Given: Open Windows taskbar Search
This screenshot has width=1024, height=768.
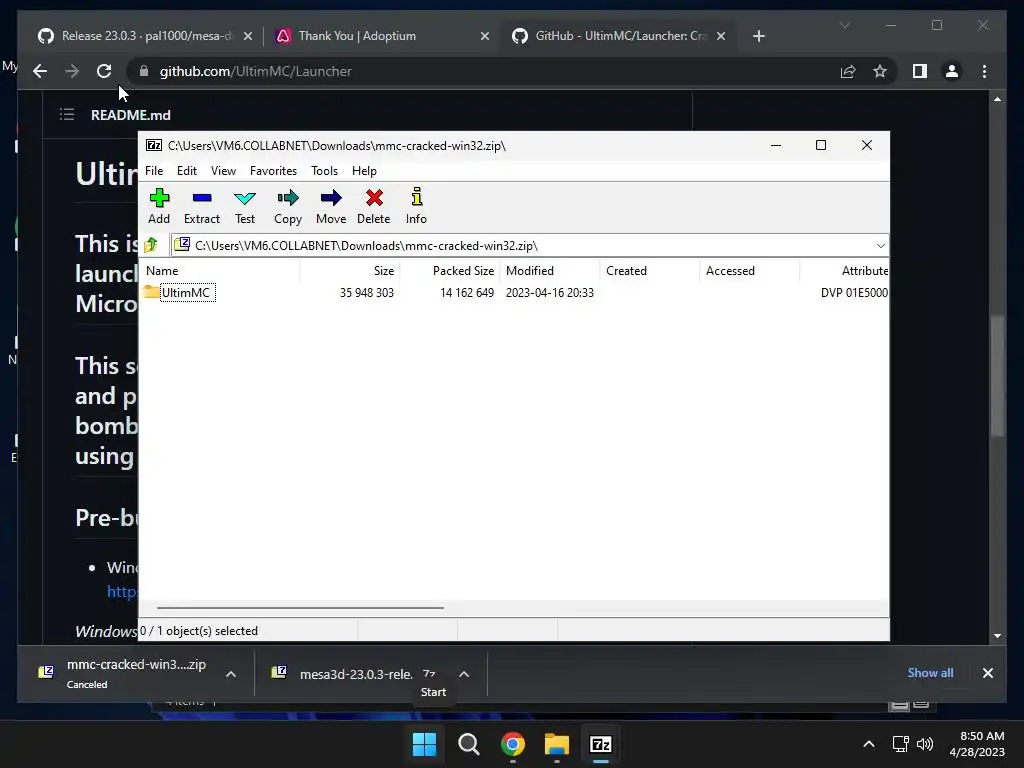Looking at the screenshot, I should pyautogui.click(x=468, y=744).
